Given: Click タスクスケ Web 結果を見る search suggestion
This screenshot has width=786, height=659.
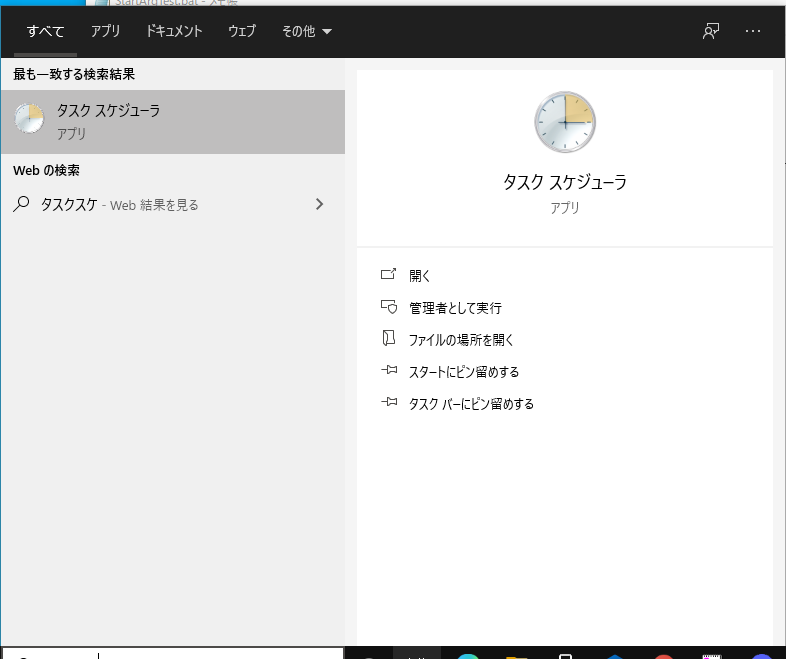Looking at the screenshot, I should (173, 204).
